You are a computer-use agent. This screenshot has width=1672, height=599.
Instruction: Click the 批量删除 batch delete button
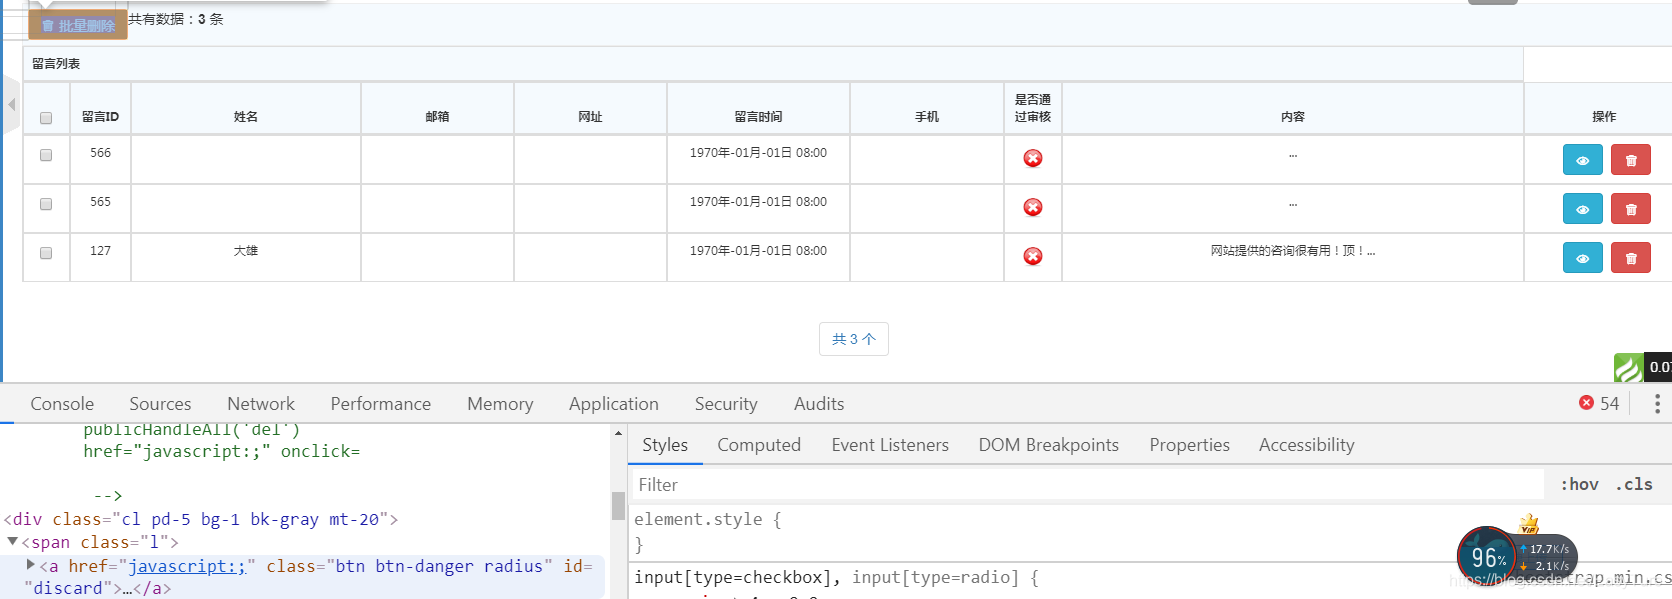pyautogui.click(x=78, y=25)
